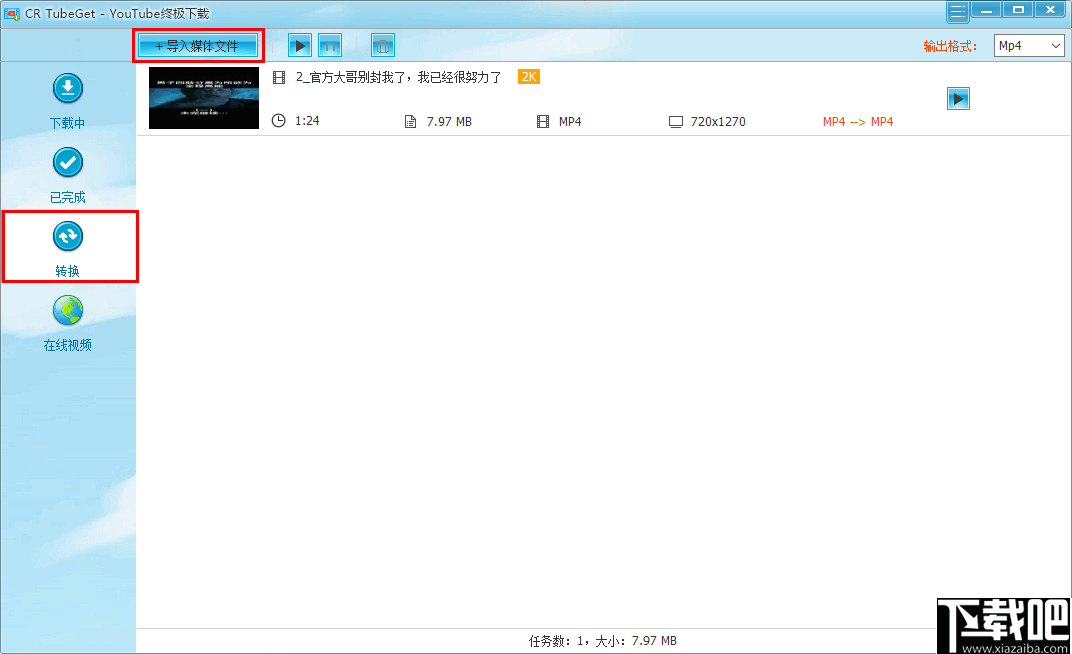This screenshot has width=1072, height=654.
Task: Click the film icon beside video title
Action: (279, 77)
